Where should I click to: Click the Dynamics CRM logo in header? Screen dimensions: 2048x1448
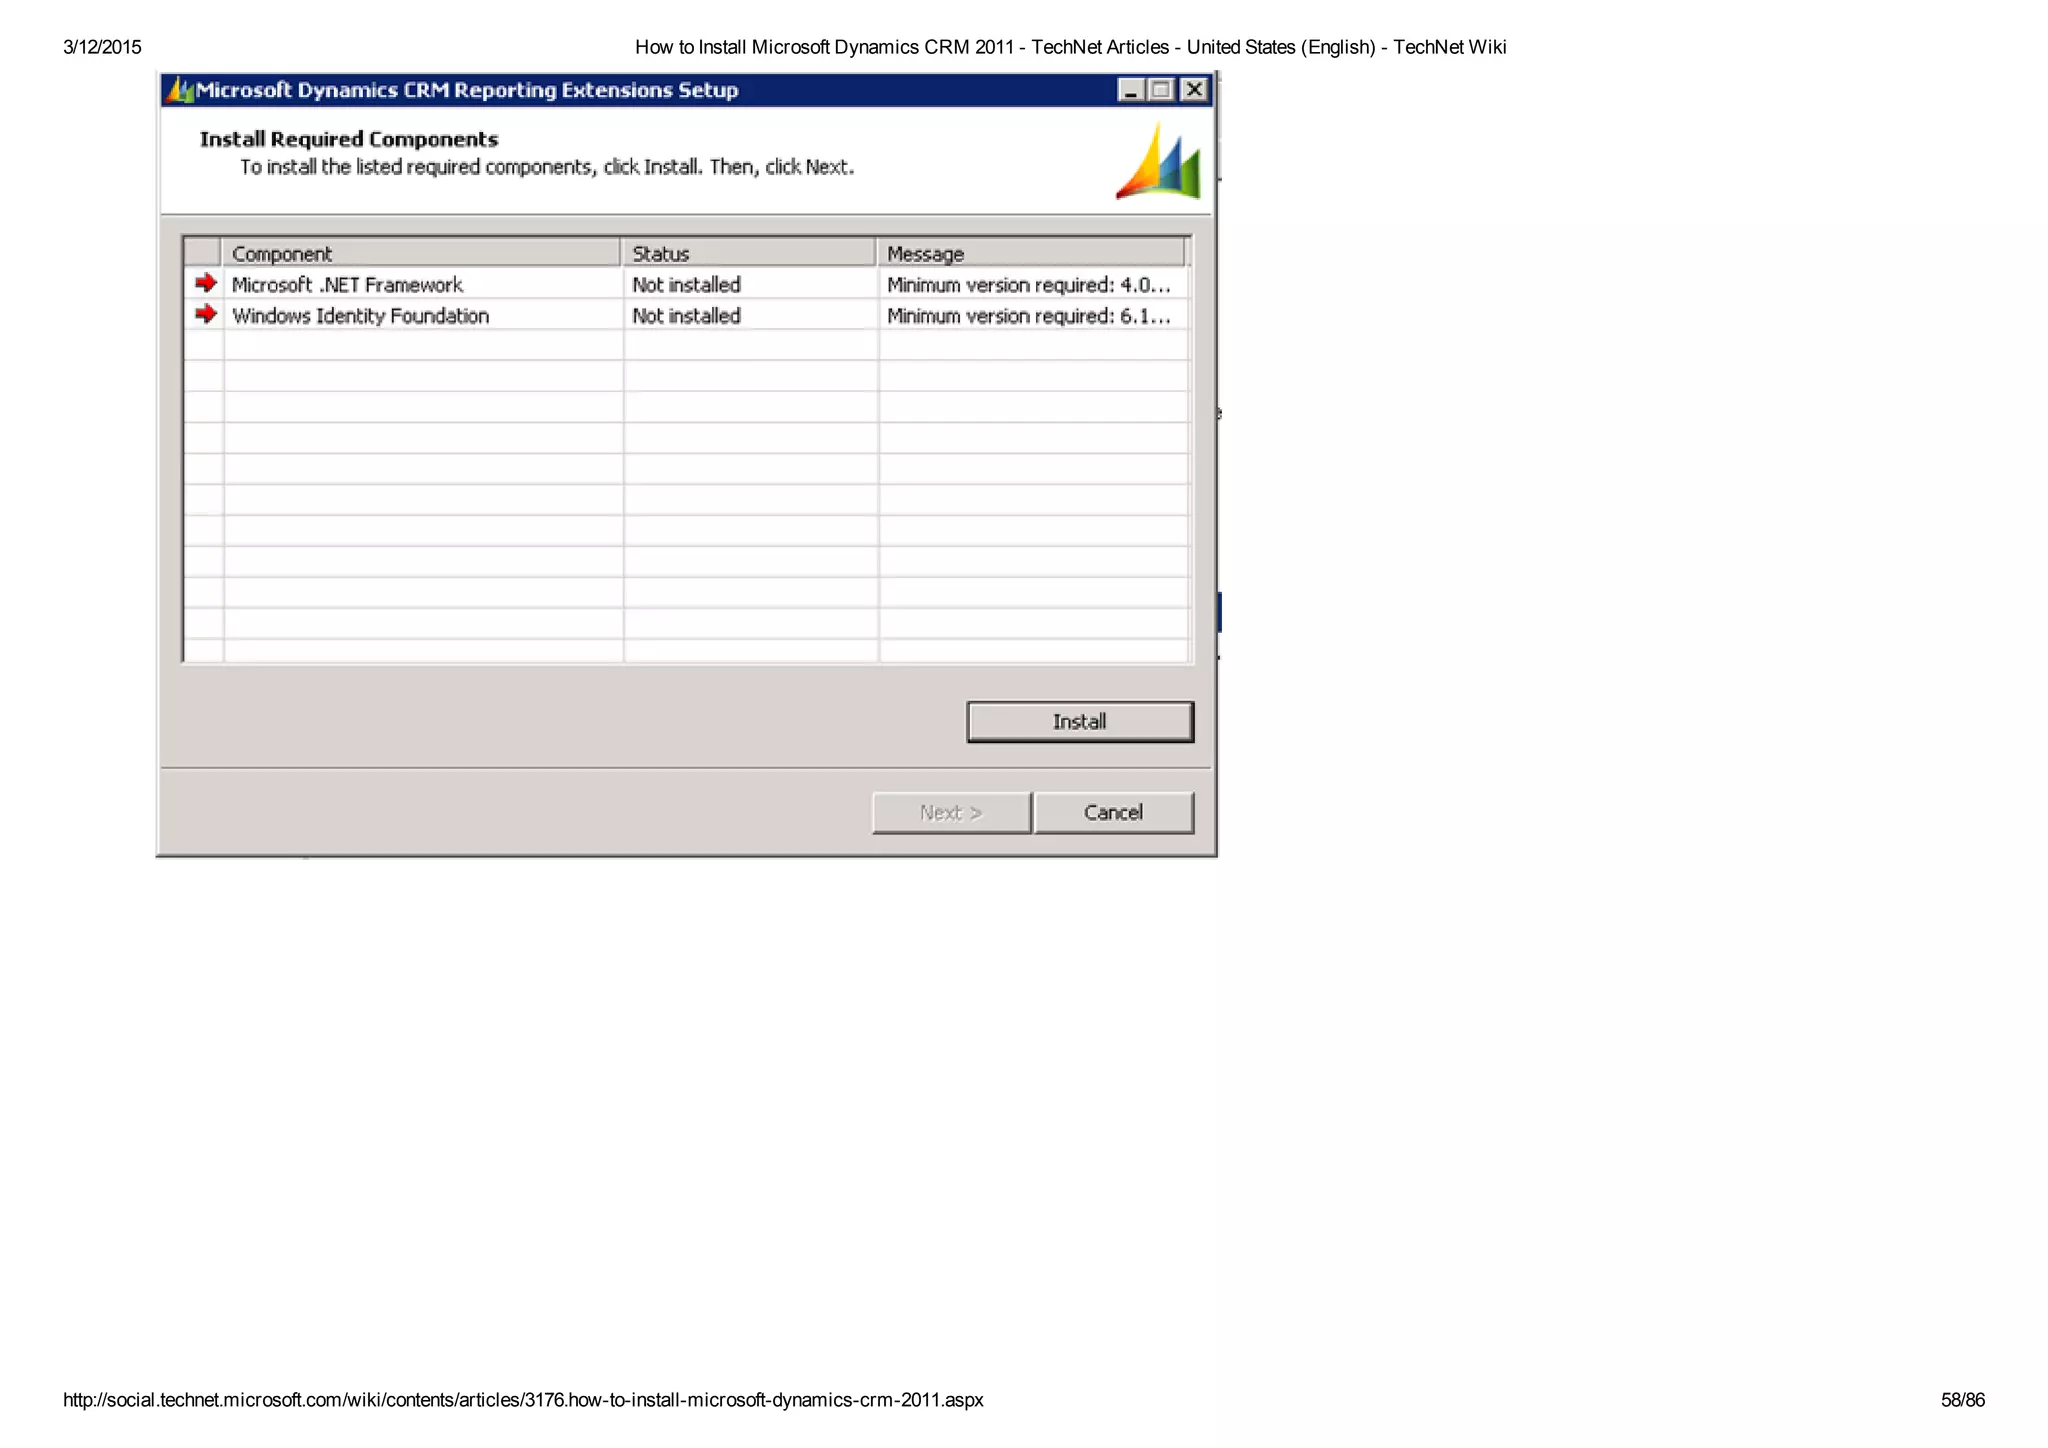pos(1159,161)
